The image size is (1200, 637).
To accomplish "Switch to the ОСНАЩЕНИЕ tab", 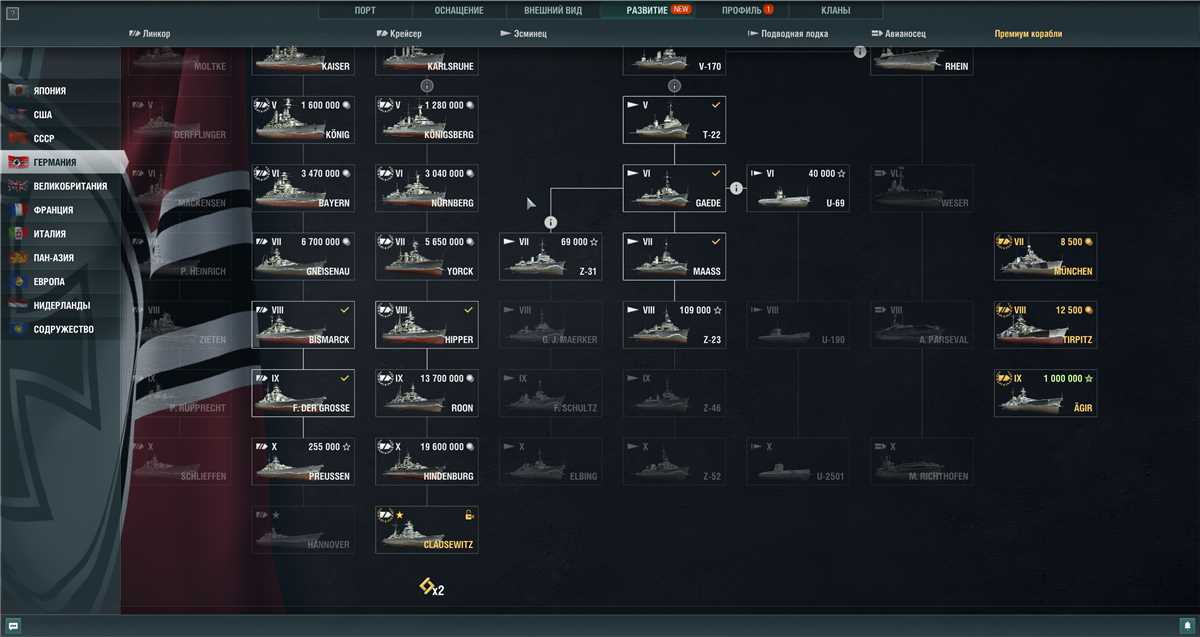I will click(459, 10).
